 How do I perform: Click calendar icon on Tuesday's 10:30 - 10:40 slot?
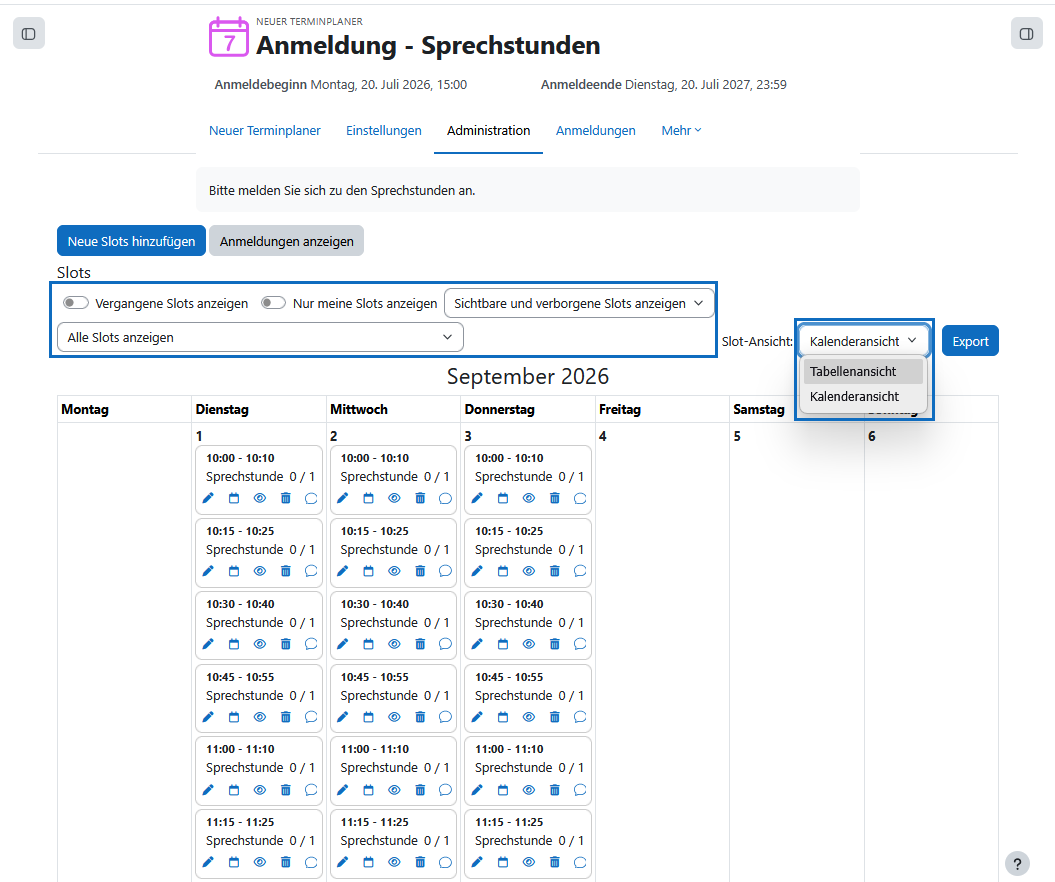point(233,644)
